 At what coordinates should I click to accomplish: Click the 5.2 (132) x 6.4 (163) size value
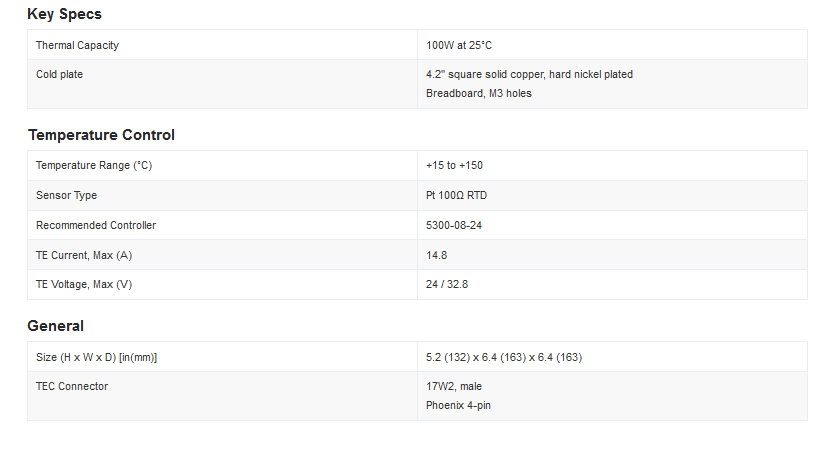[504, 357]
